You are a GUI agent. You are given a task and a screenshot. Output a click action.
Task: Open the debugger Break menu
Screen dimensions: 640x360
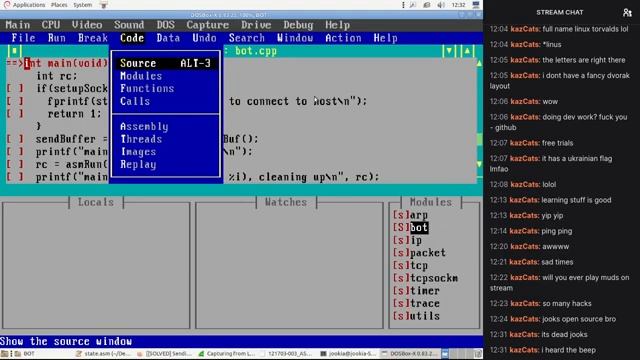93,38
